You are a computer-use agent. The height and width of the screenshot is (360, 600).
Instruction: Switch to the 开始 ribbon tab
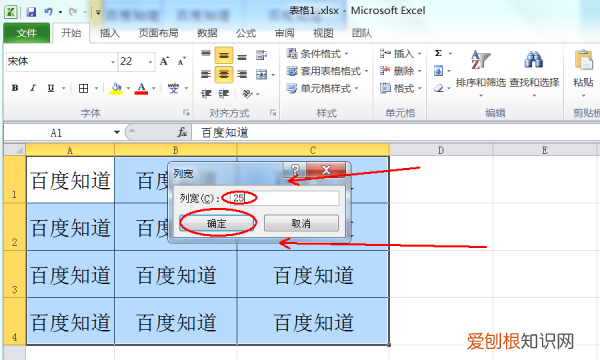click(x=72, y=33)
